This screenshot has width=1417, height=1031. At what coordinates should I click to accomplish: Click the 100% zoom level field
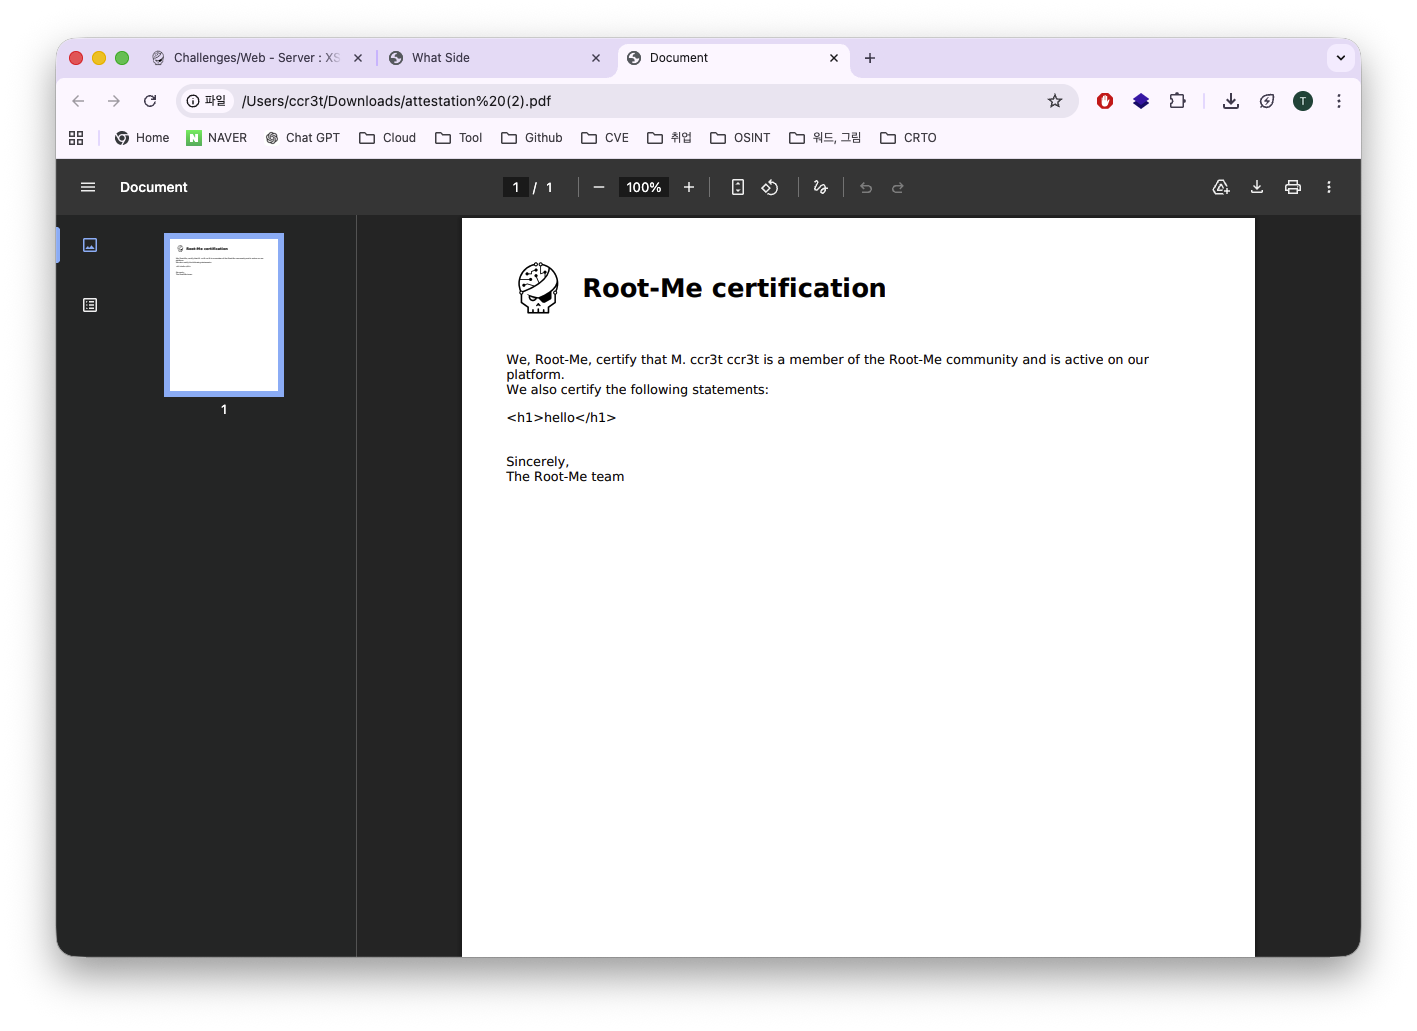(644, 187)
